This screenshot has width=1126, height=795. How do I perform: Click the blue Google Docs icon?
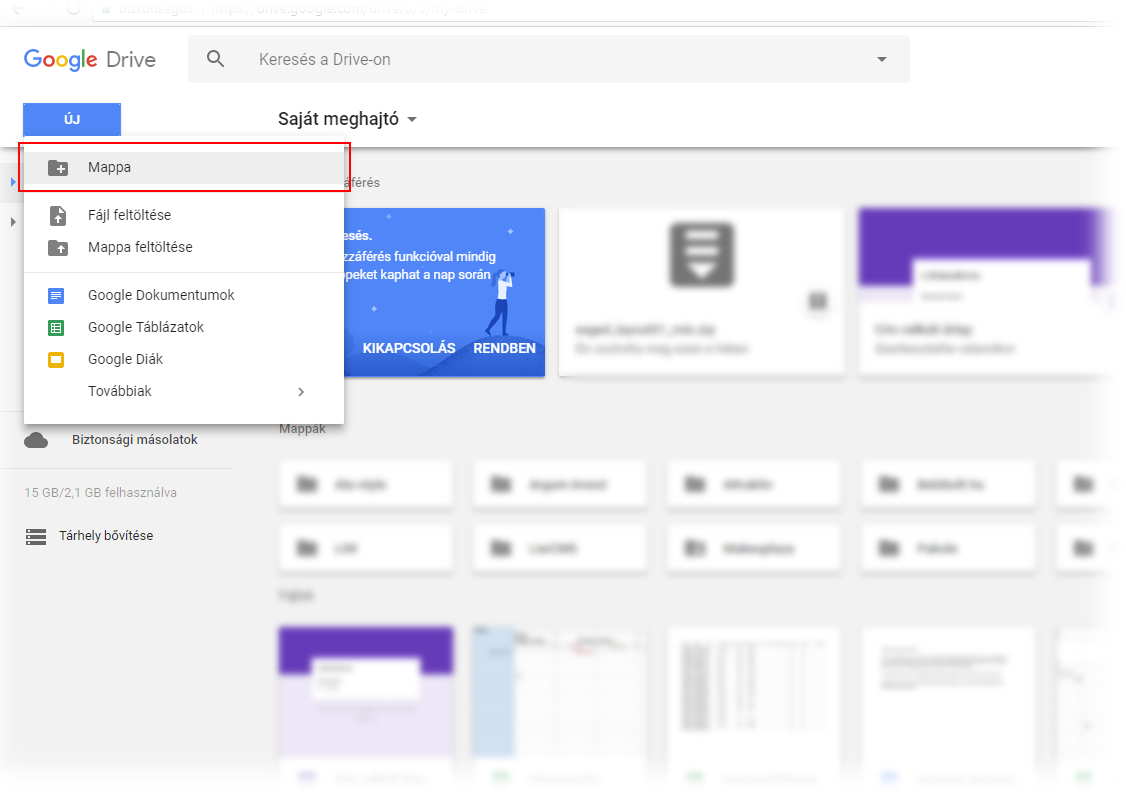[x=57, y=295]
